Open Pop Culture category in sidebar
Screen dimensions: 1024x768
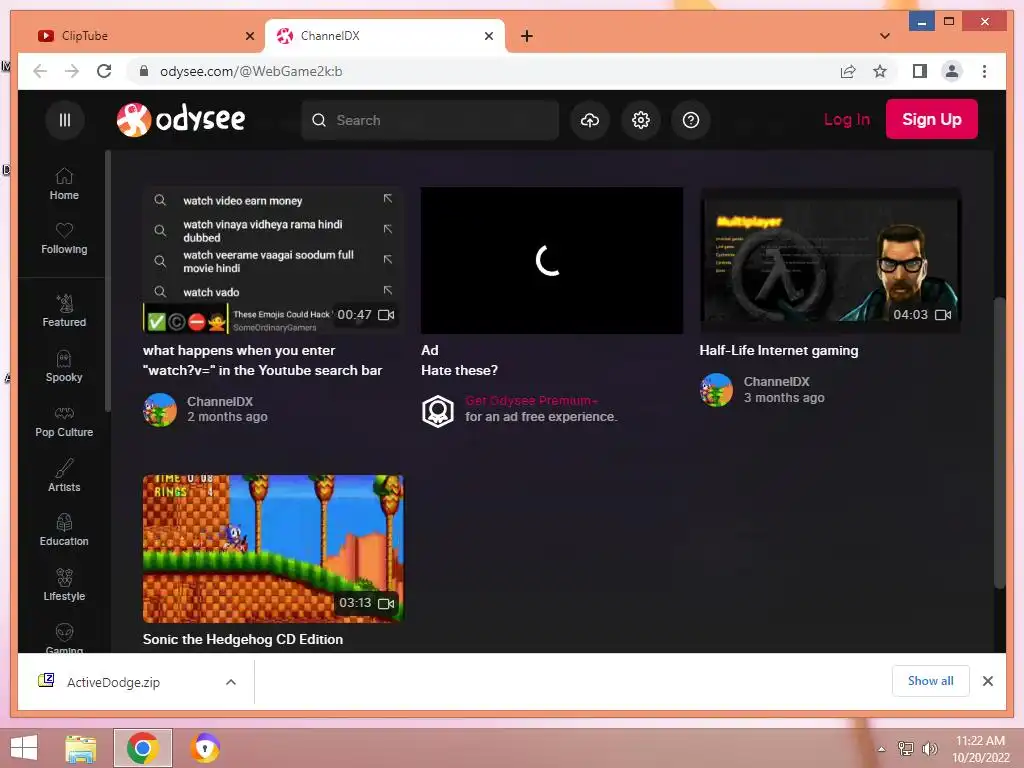(x=64, y=421)
